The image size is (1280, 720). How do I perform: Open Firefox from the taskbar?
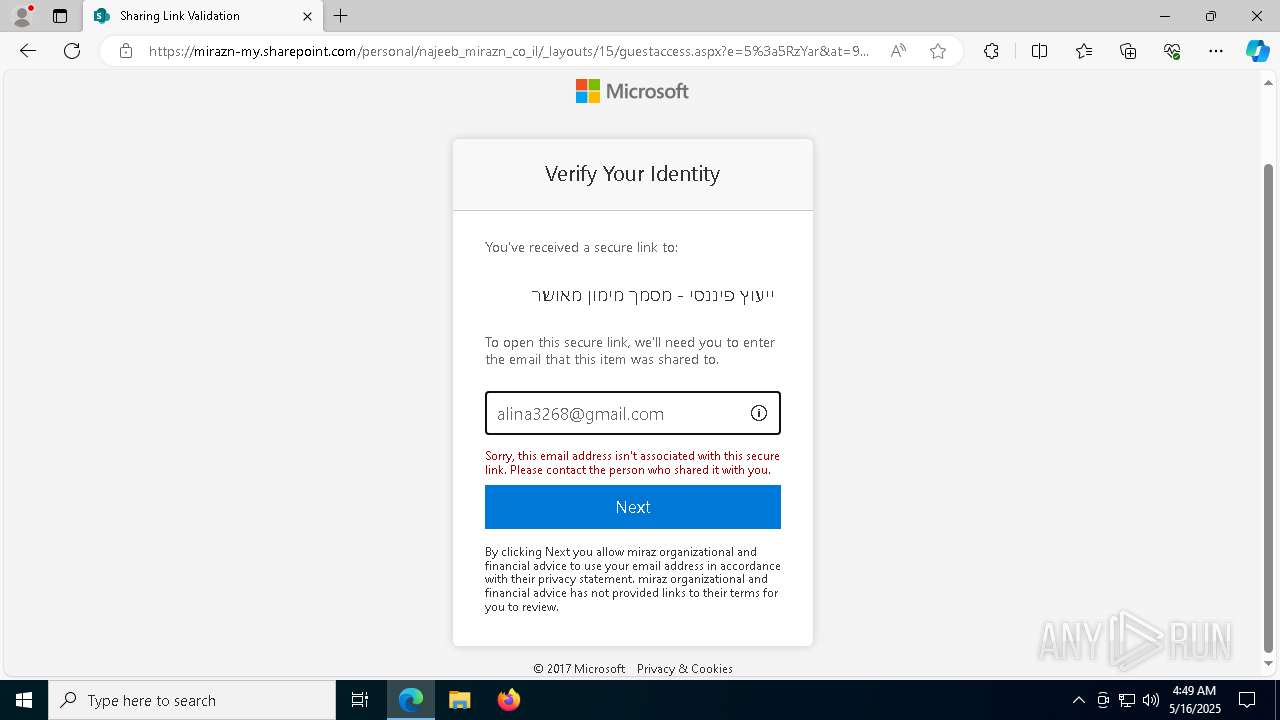(x=508, y=700)
